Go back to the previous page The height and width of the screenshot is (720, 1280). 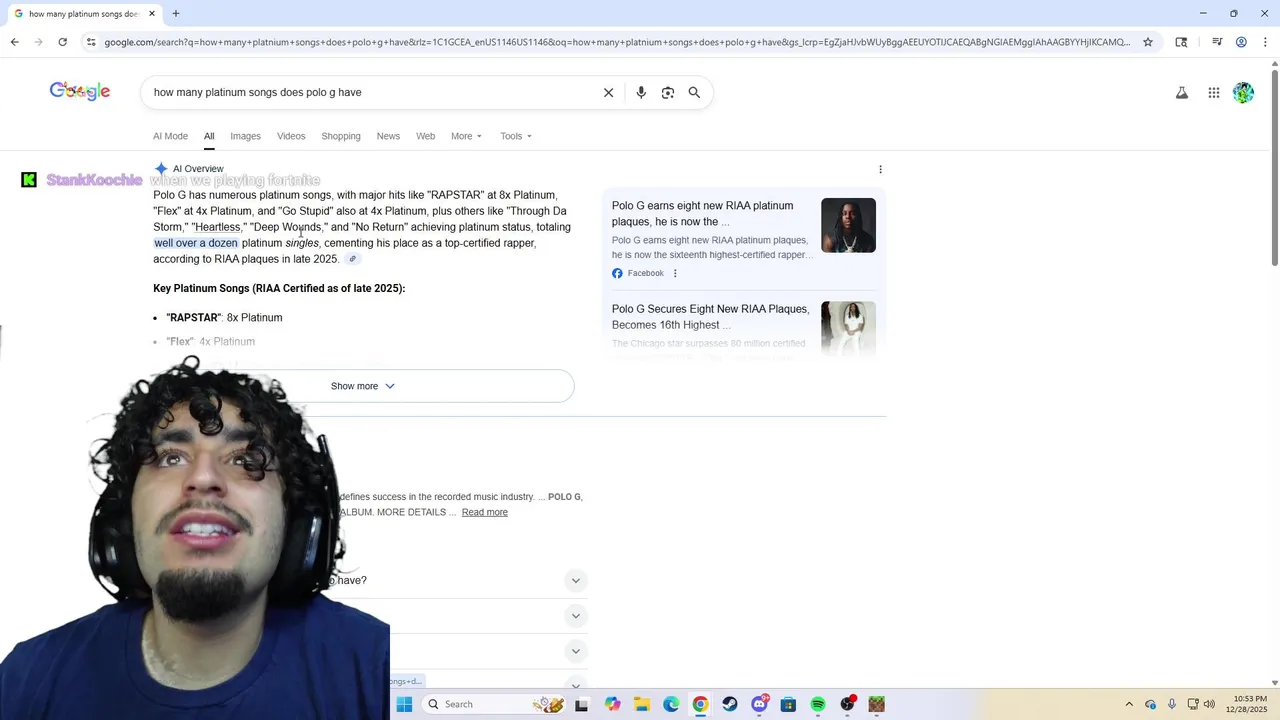(14, 42)
